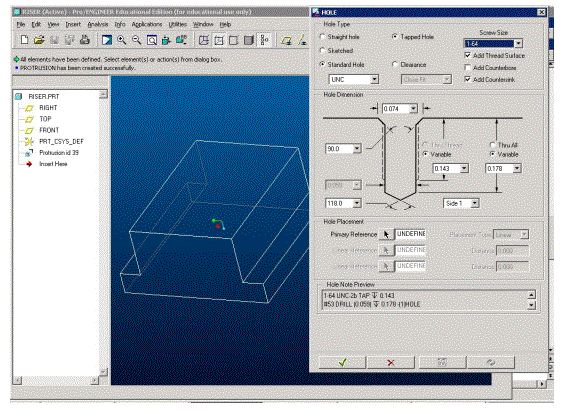Open a file using the folder icon
The width and height of the screenshot is (566, 410).
coord(39,40)
